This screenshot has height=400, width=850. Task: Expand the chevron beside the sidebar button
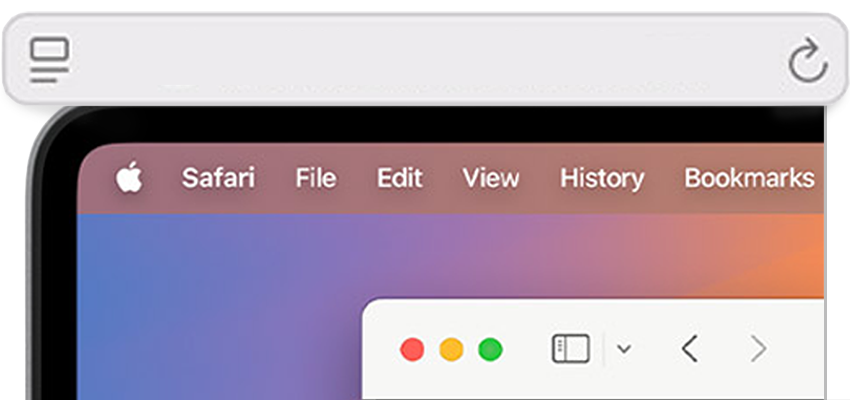[624, 349]
